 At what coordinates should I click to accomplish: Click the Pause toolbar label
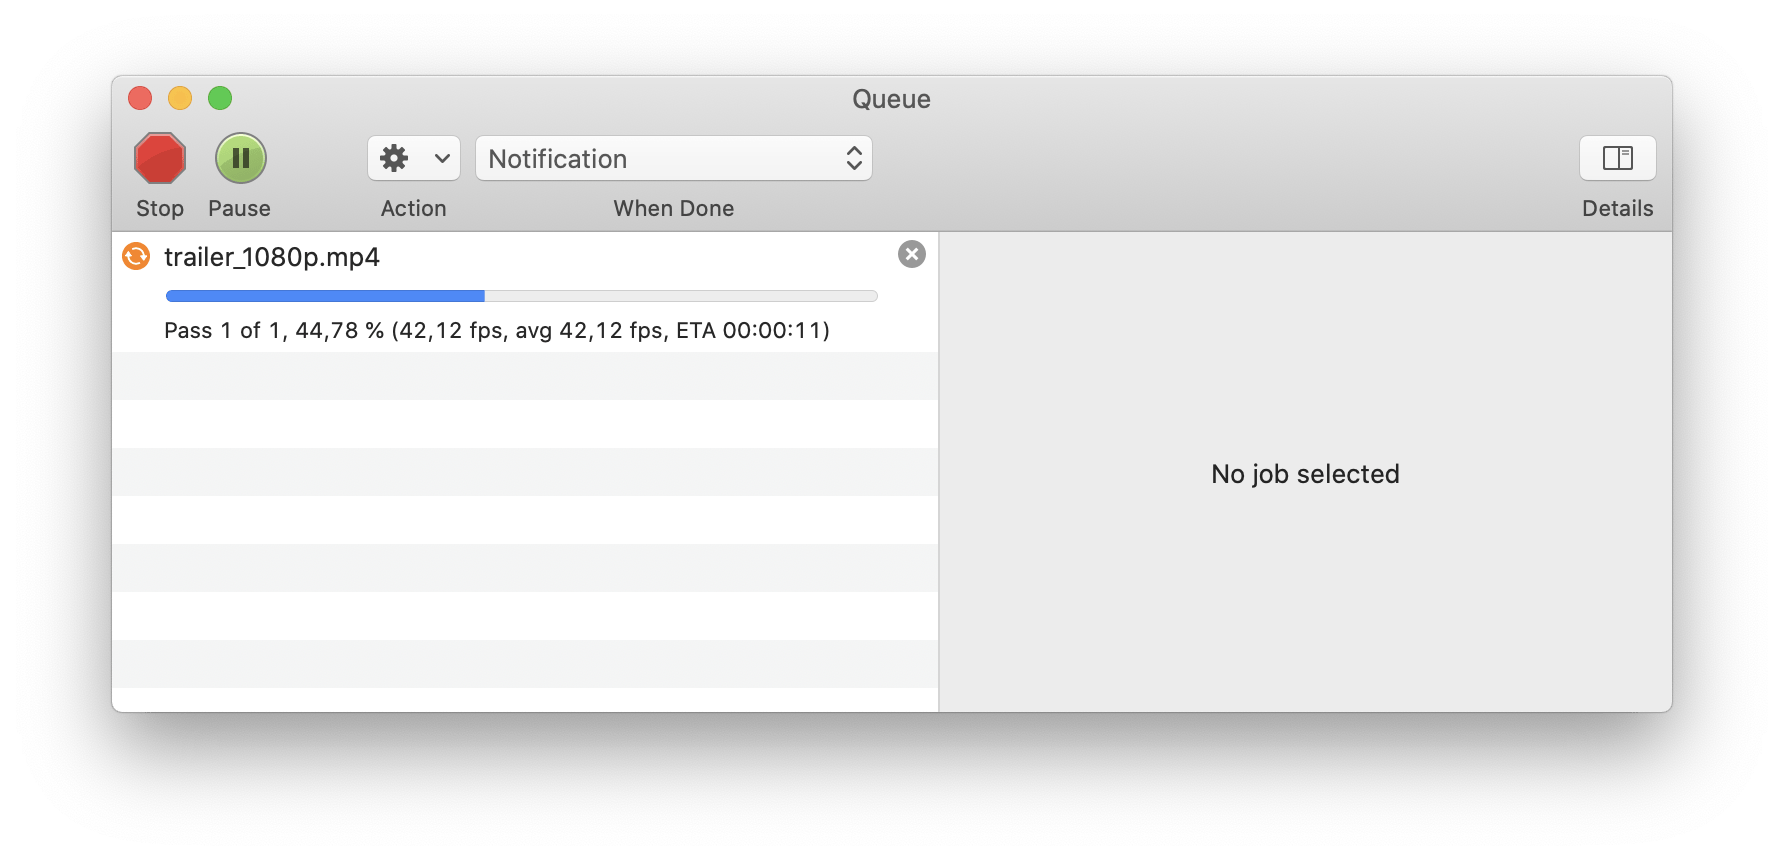pos(239,209)
